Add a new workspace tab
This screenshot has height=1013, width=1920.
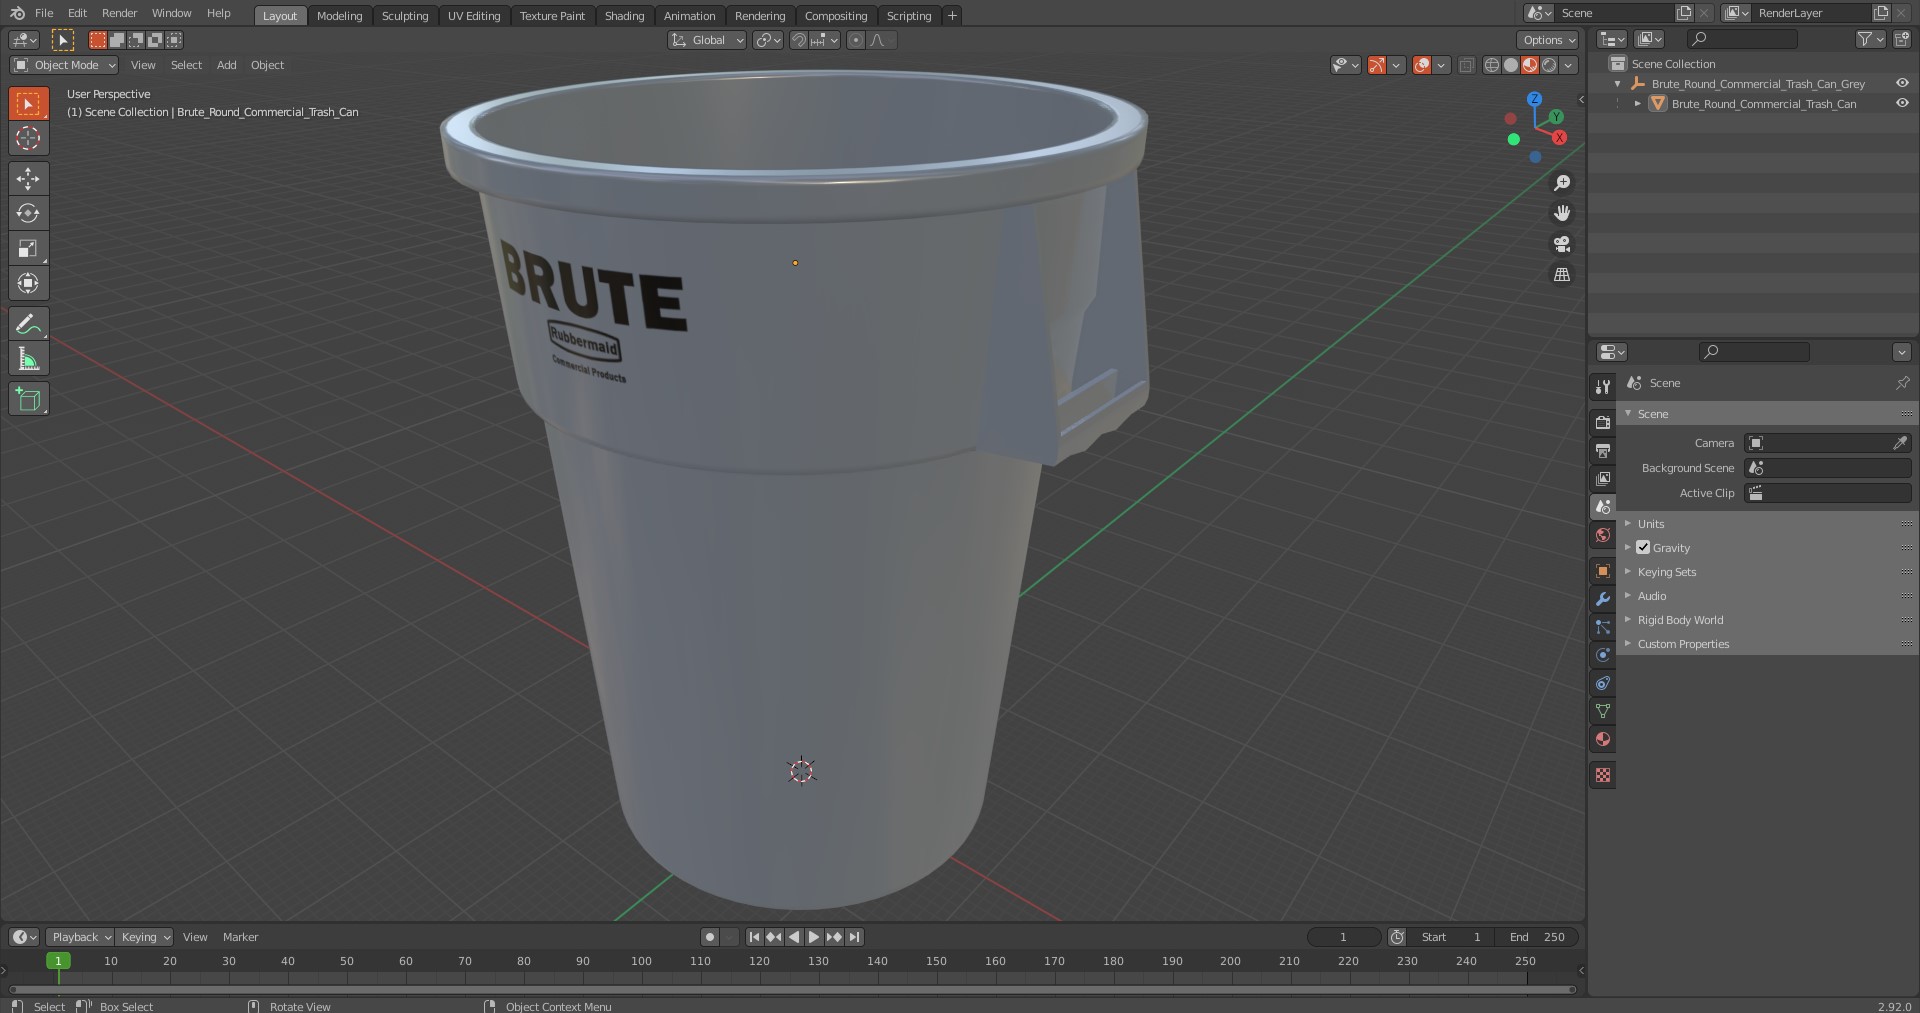click(x=952, y=16)
